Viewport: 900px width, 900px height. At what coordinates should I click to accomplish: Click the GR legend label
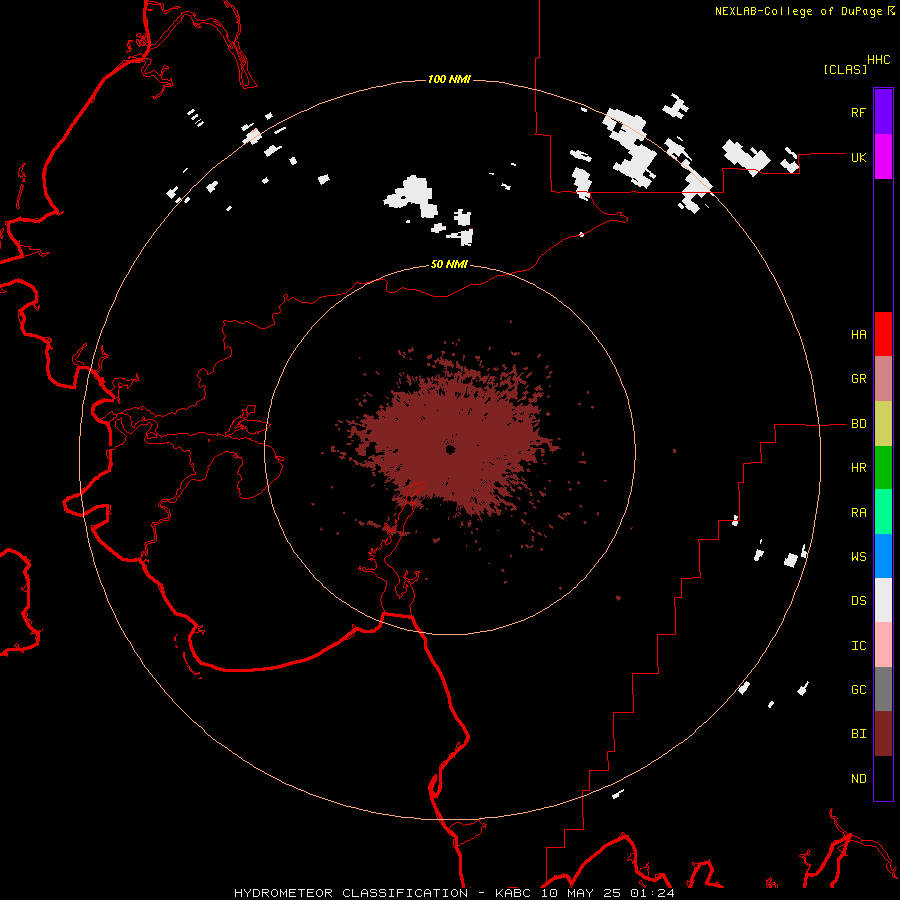858,379
